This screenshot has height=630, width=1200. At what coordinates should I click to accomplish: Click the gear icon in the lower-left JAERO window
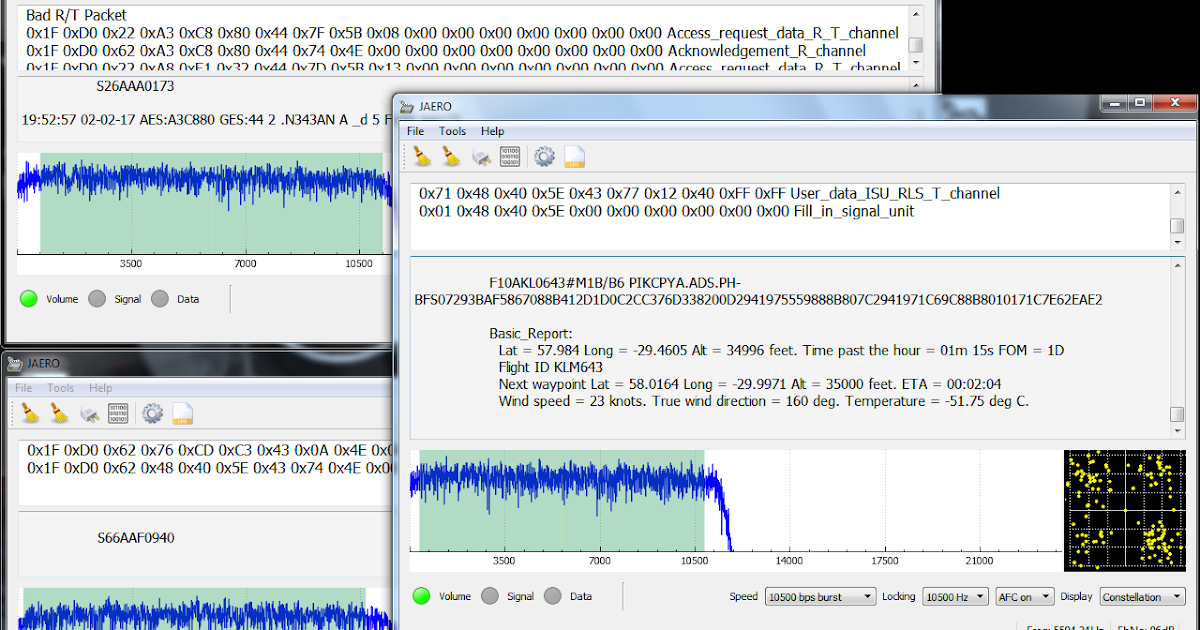[151, 414]
